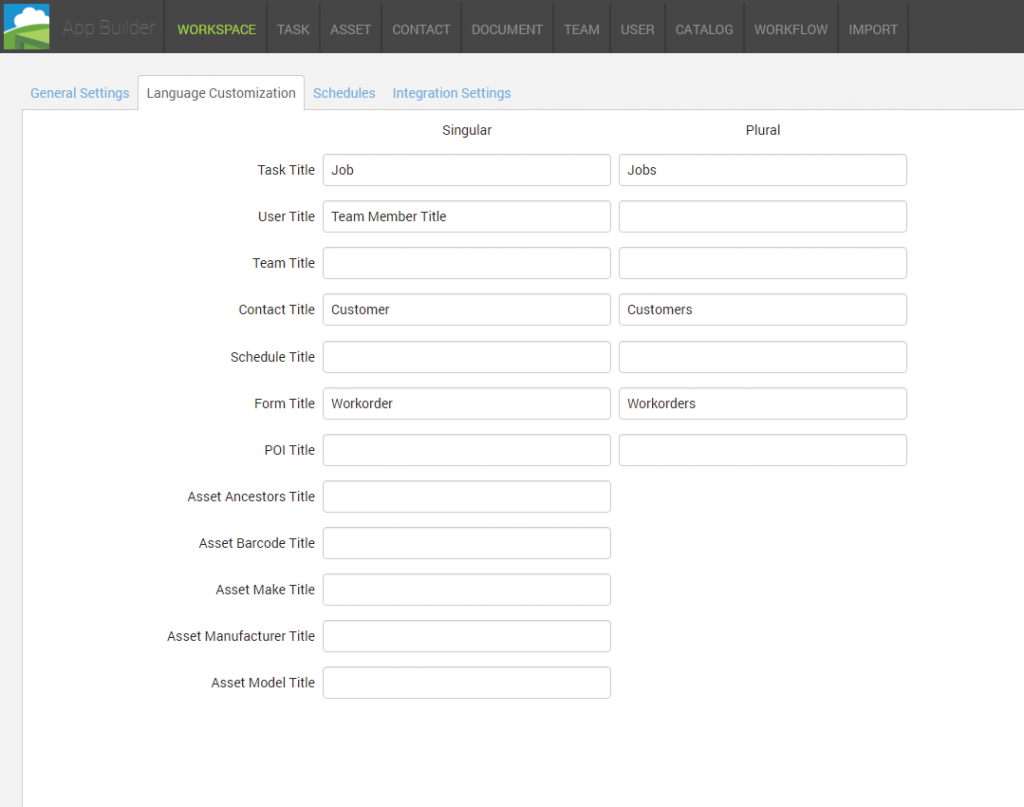Open the IMPORT menu
The width and height of the screenshot is (1024, 807).
(873, 30)
